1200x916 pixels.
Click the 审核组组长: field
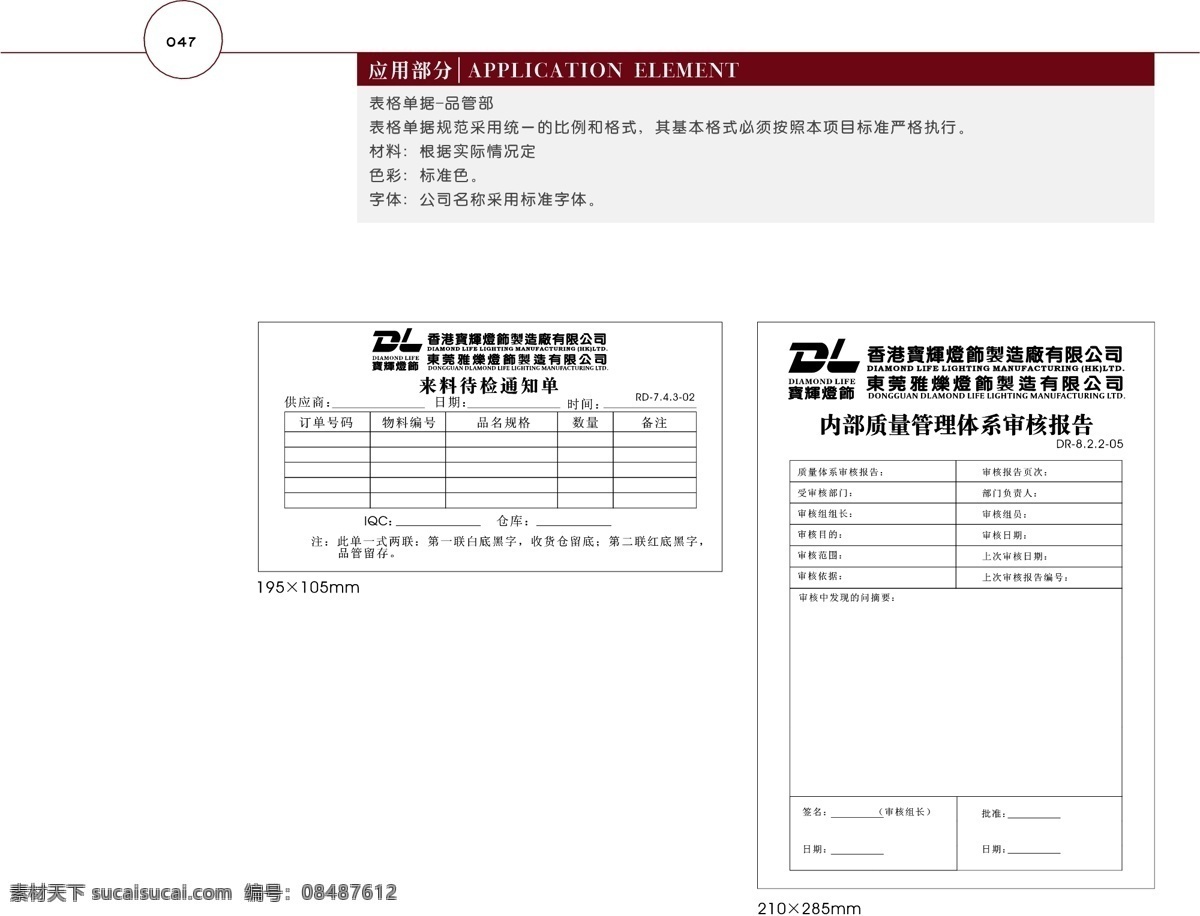[x=873, y=514]
